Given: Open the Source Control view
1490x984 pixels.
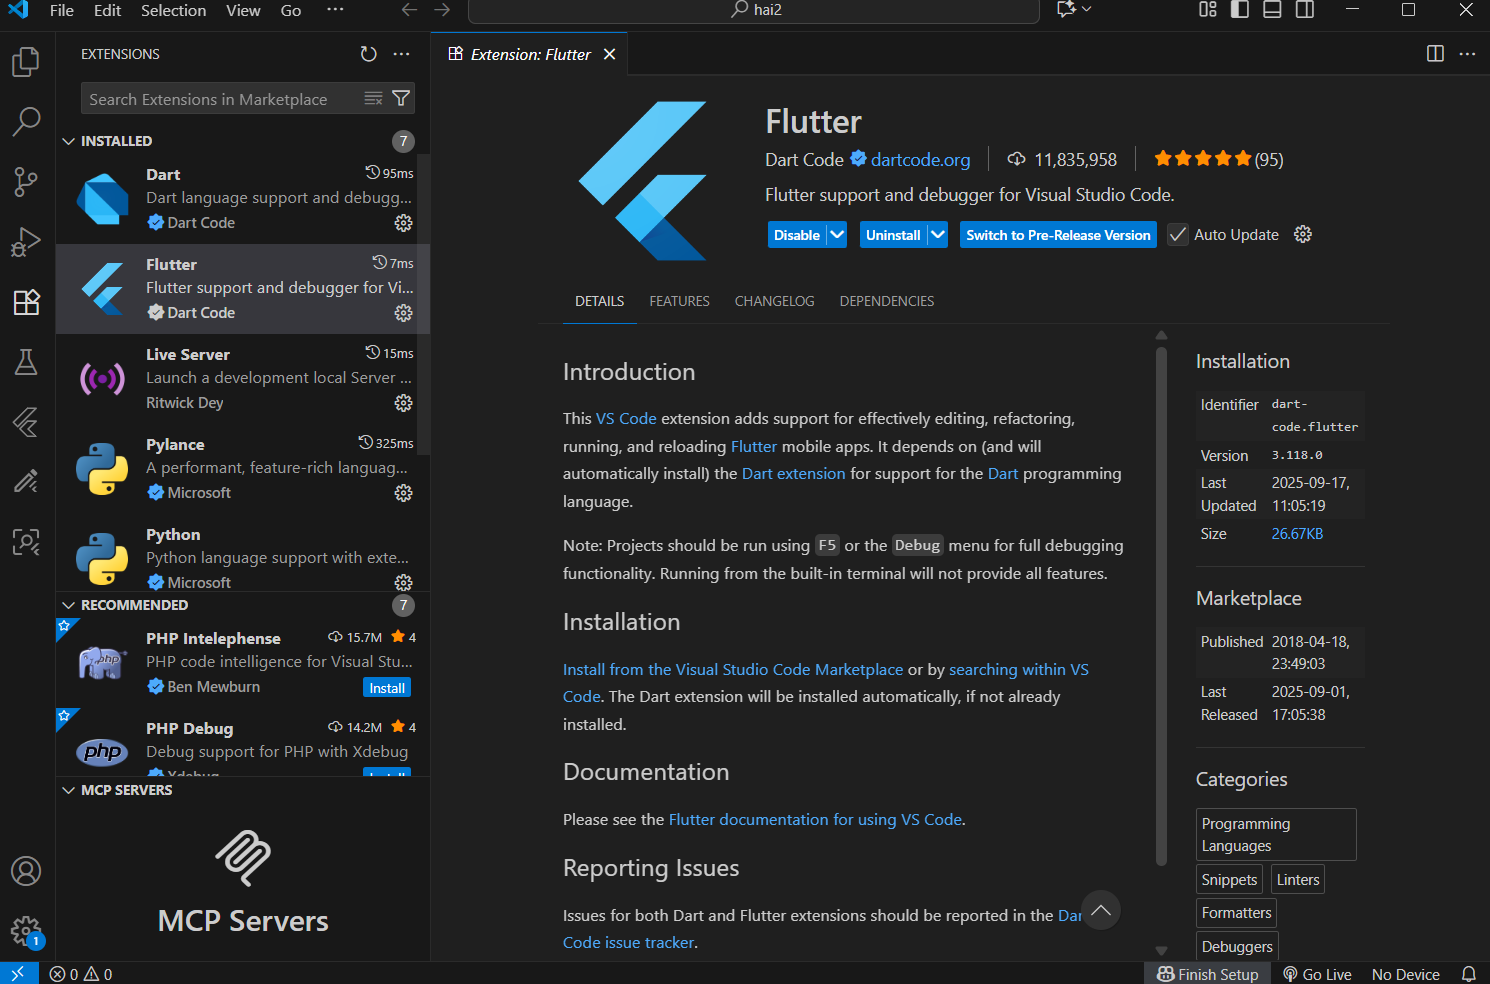Looking at the screenshot, I should pyautogui.click(x=26, y=182).
